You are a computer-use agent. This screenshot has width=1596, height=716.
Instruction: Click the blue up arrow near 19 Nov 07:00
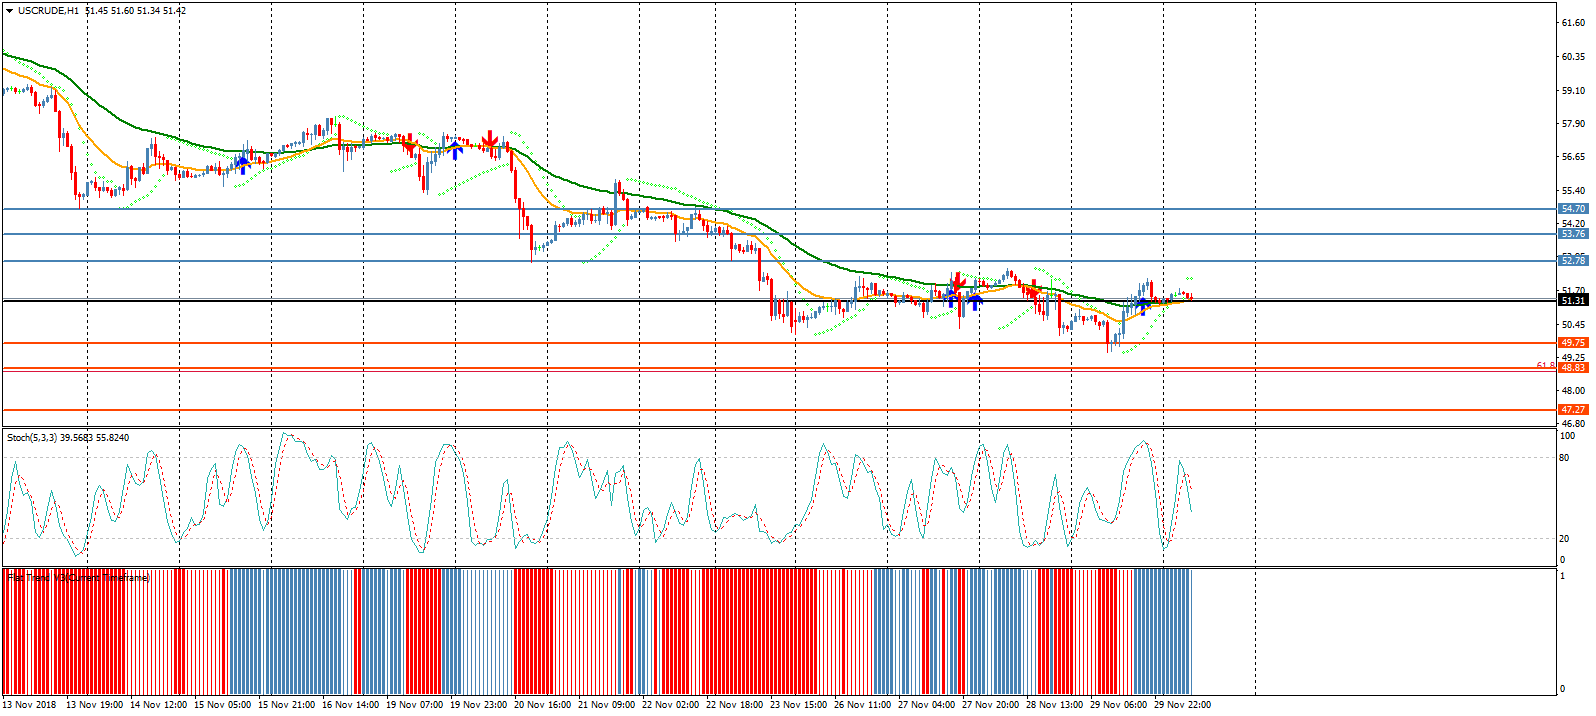click(455, 150)
